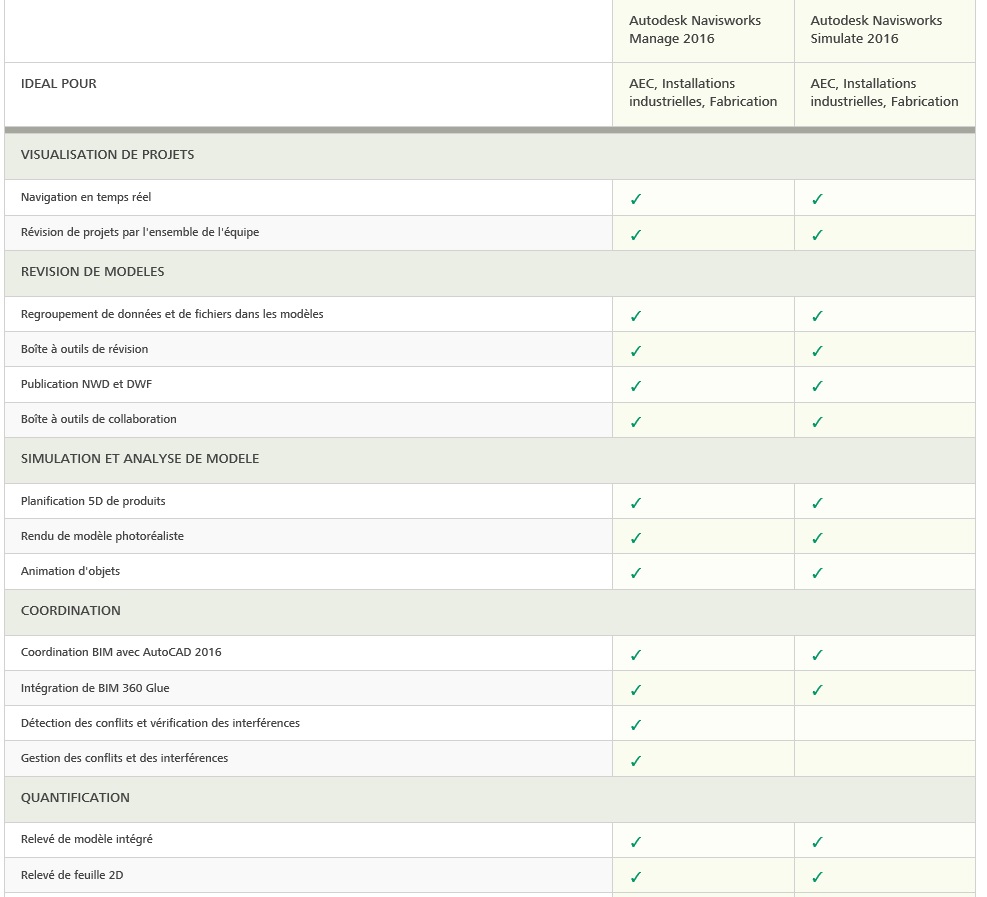
Task: Select Simulate checkmark for Relevé de feuille 2D
Action: click(817, 876)
